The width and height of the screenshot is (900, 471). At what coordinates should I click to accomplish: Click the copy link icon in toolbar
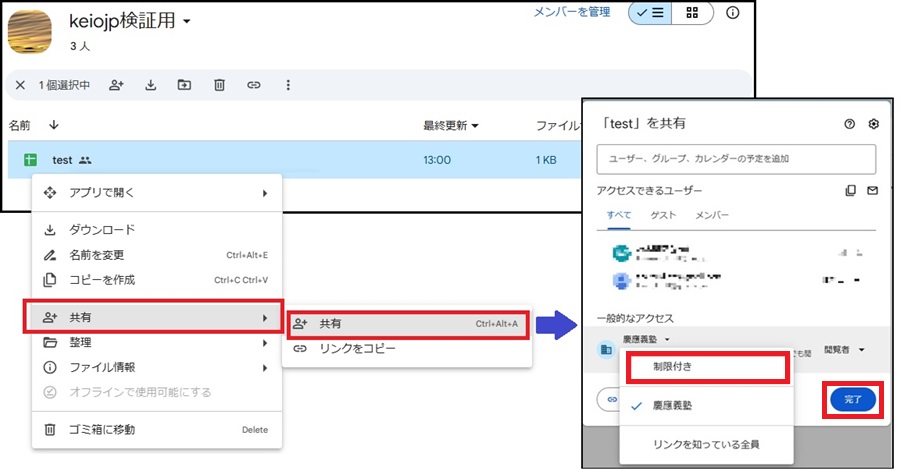[x=253, y=85]
